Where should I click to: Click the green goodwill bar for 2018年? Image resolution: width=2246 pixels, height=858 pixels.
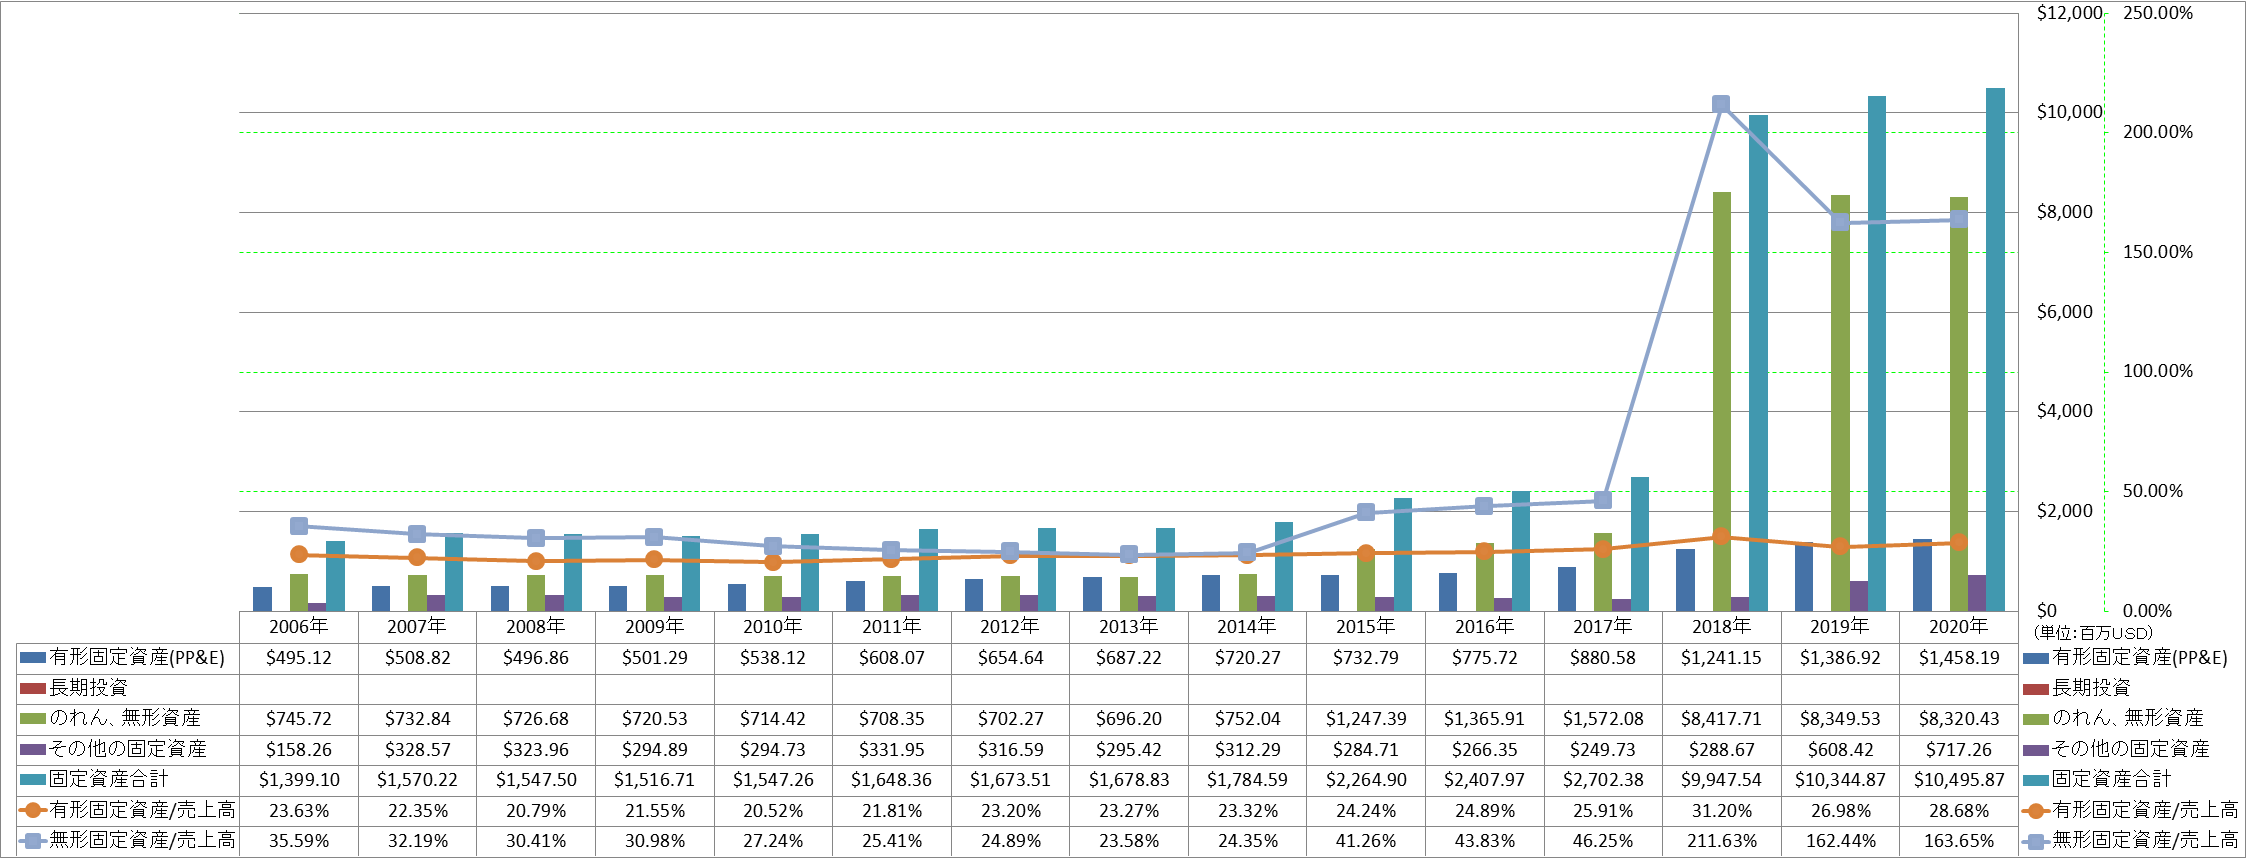click(x=1722, y=401)
